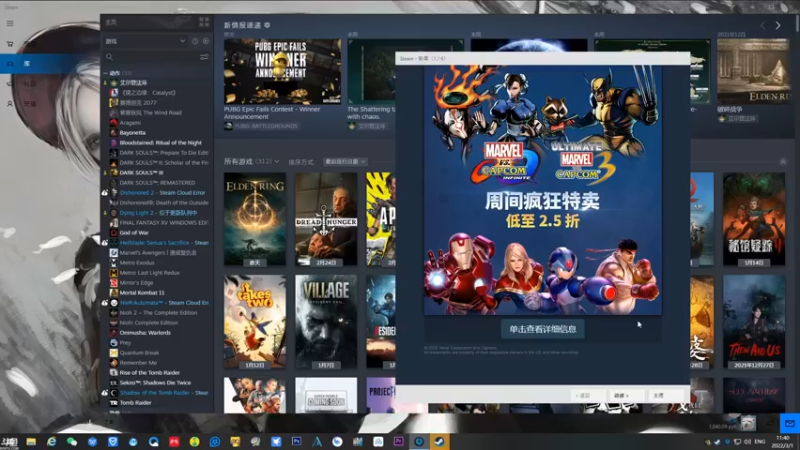This screenshot has width=800, height=450.
Task: Open Community via the megaphone icon
Action: click(9, 84)
